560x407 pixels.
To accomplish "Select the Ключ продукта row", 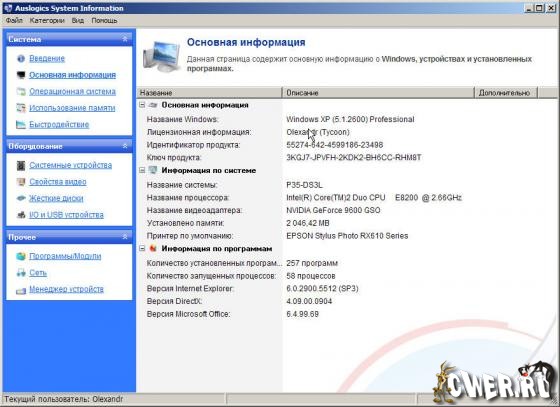I will (347, 157).
